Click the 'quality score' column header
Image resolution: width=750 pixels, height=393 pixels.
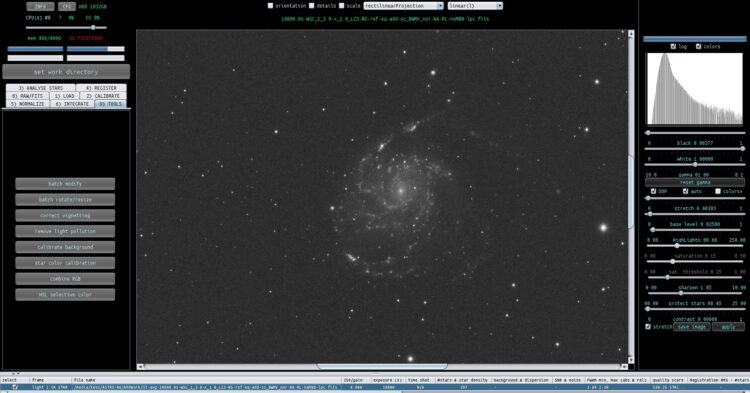[668, 380]
